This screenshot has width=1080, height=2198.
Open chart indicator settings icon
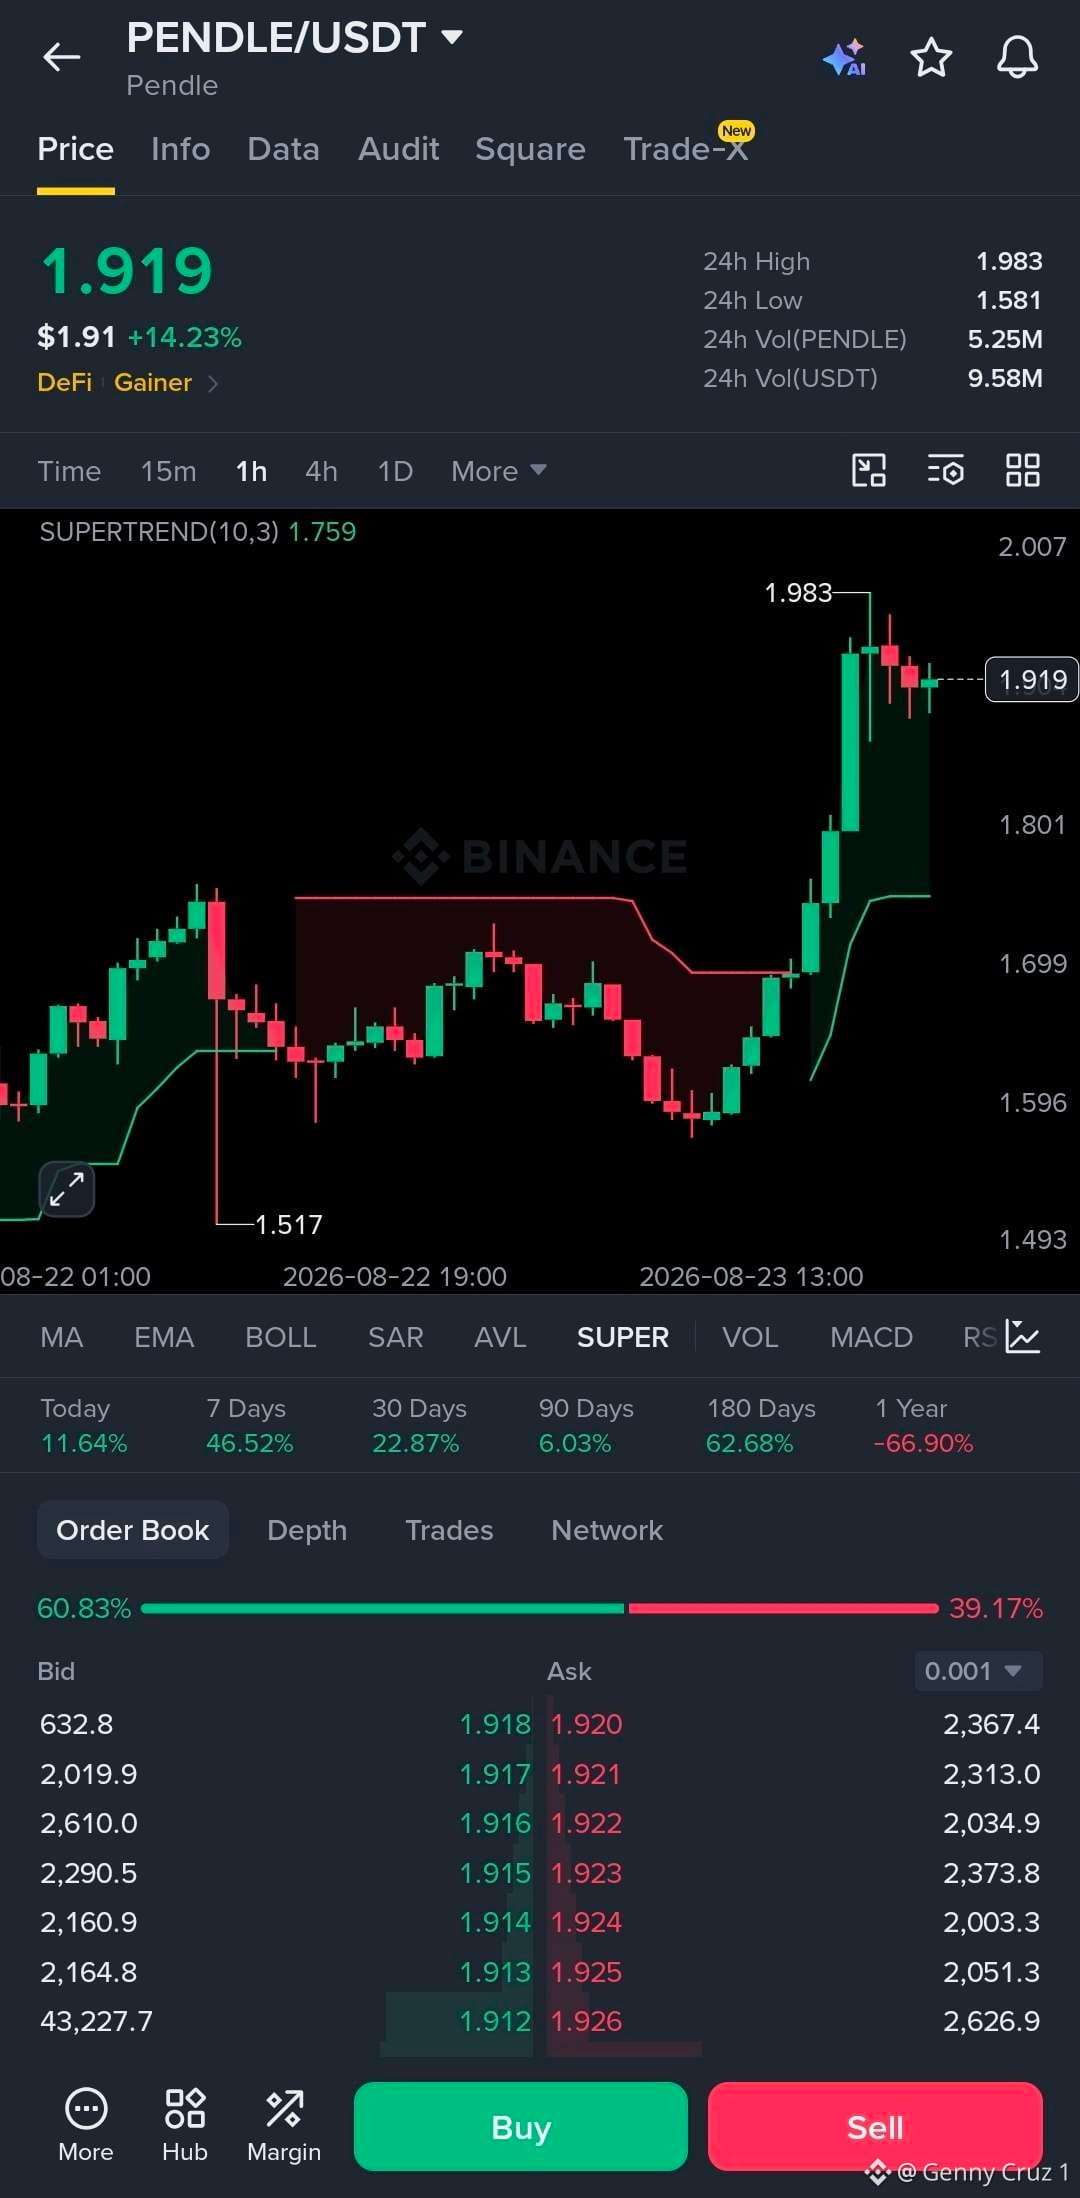click(x=945, y=470)
